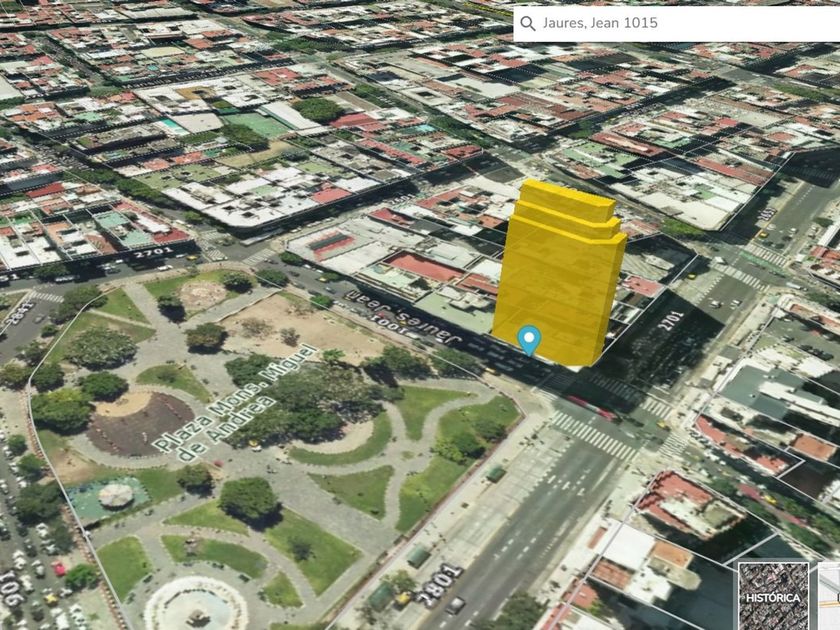Click the green sports field rooftop
This screenshot has width=840, height=630.
(256, 125)
